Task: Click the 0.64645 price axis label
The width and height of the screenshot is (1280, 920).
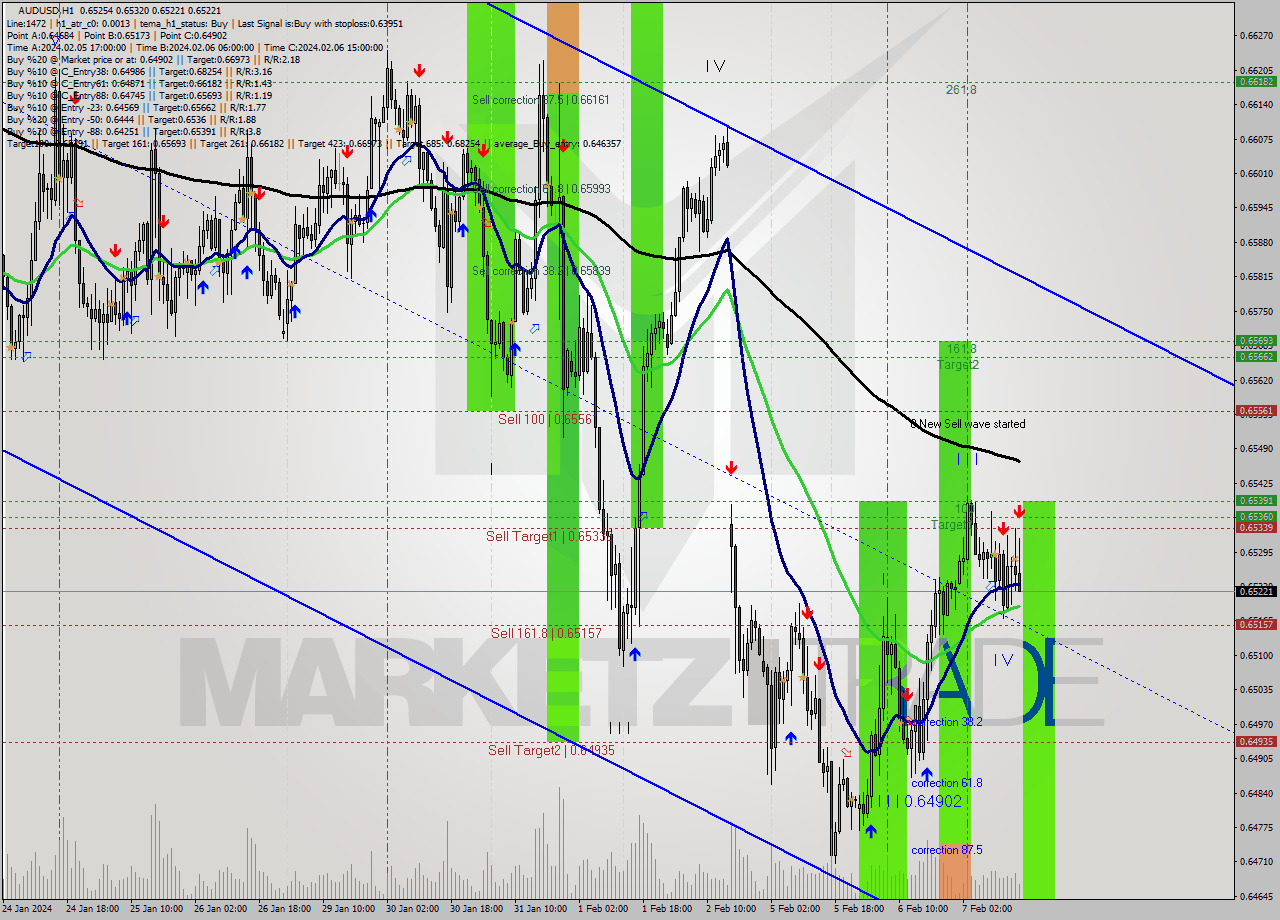Action: point(1255,896)
